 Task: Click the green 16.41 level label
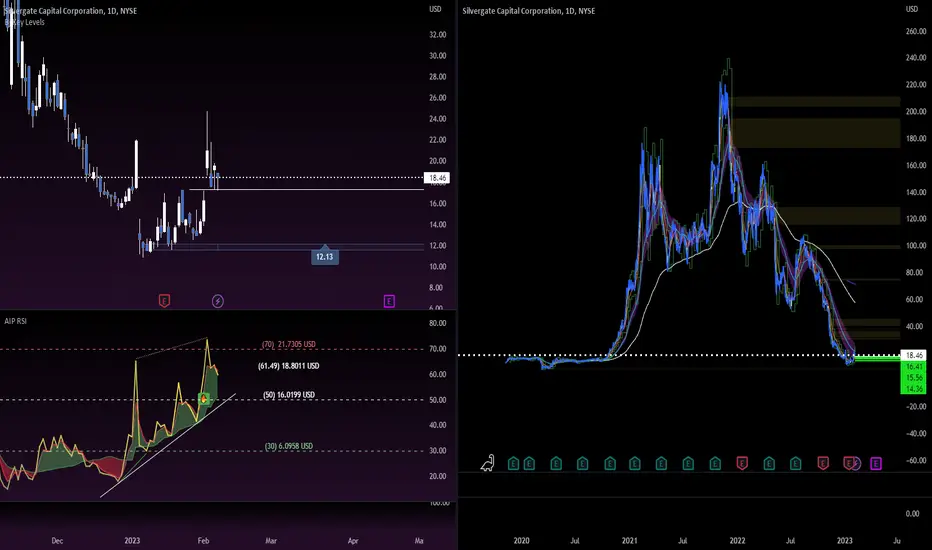[914, 366]
